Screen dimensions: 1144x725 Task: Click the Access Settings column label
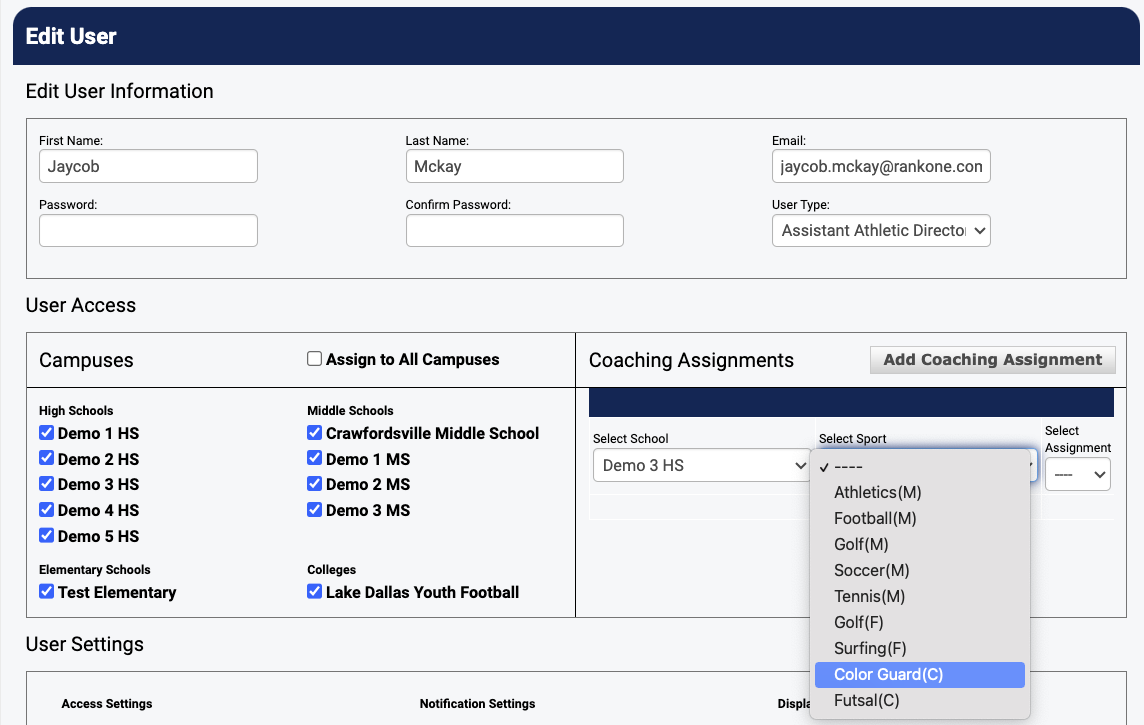107,704
